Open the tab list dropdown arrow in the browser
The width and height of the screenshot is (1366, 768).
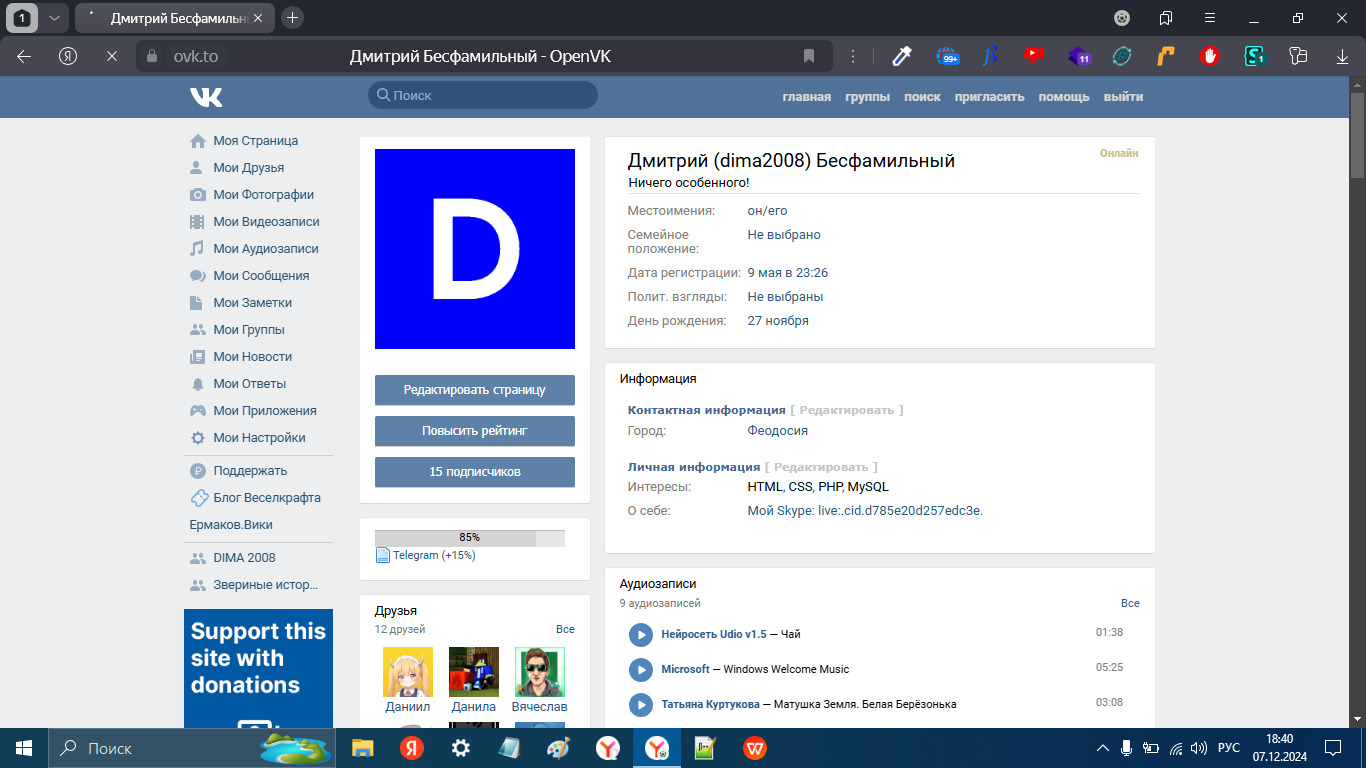54,18
